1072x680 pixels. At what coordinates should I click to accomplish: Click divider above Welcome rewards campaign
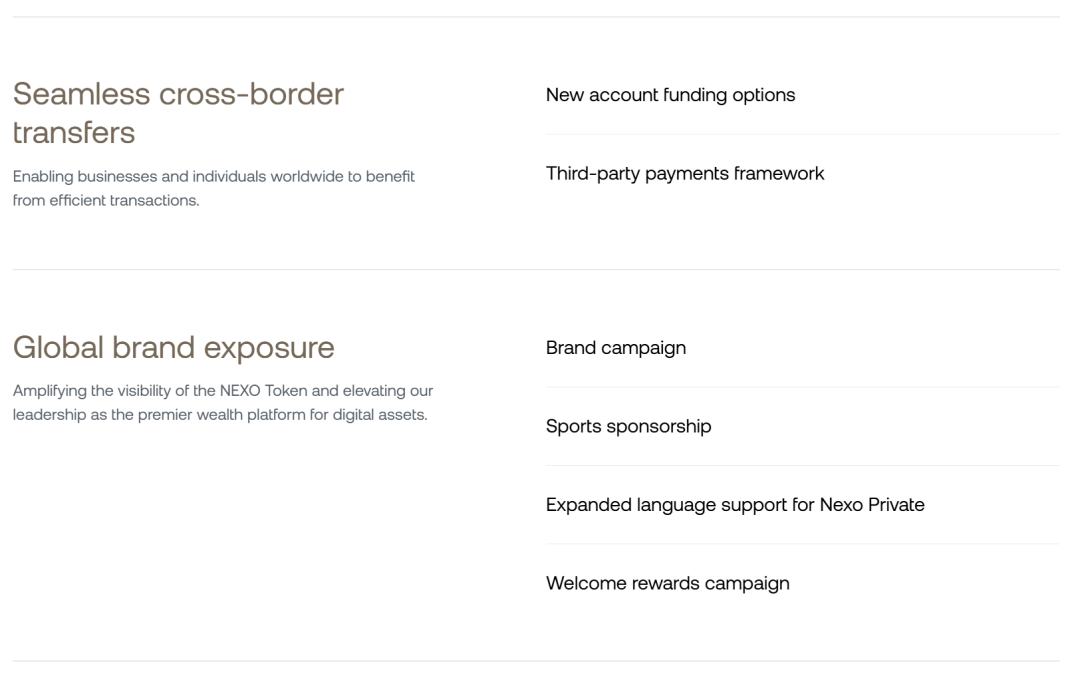pos(803,544)
